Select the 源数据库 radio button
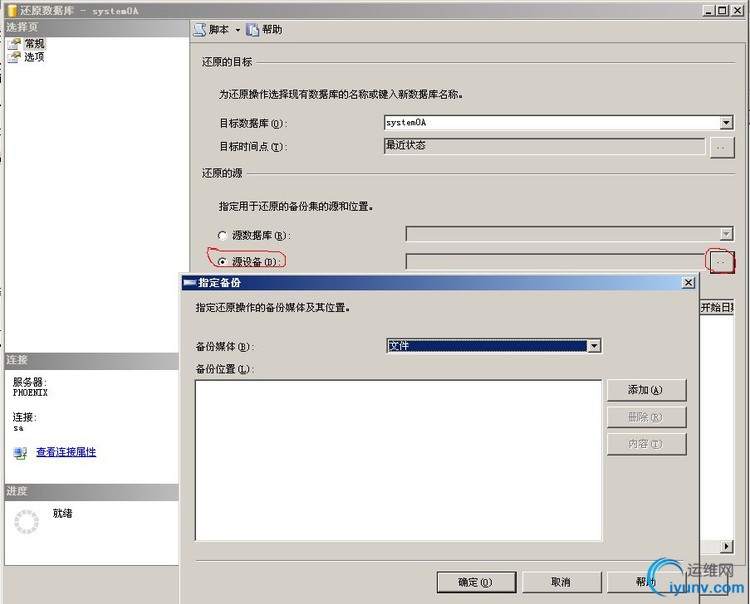Image resolution: width=750 pixels, height=604 pixels. 222,235
